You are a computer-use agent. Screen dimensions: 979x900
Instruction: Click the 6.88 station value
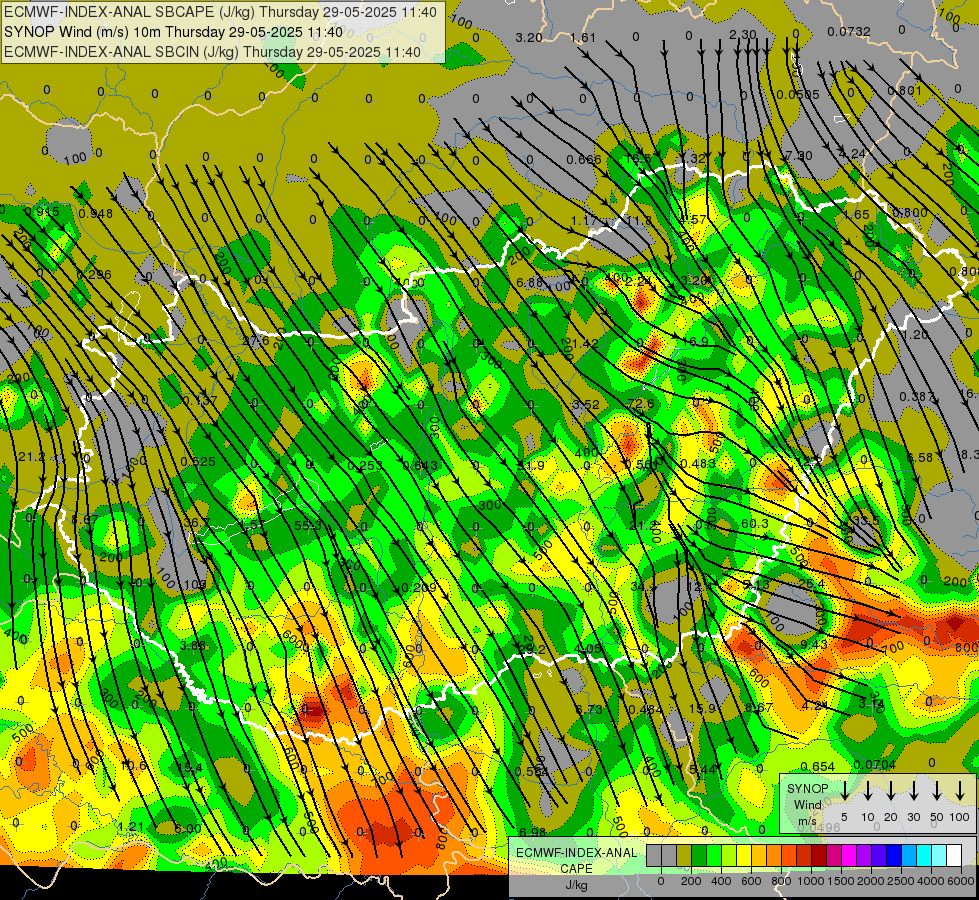pos(529,282)
